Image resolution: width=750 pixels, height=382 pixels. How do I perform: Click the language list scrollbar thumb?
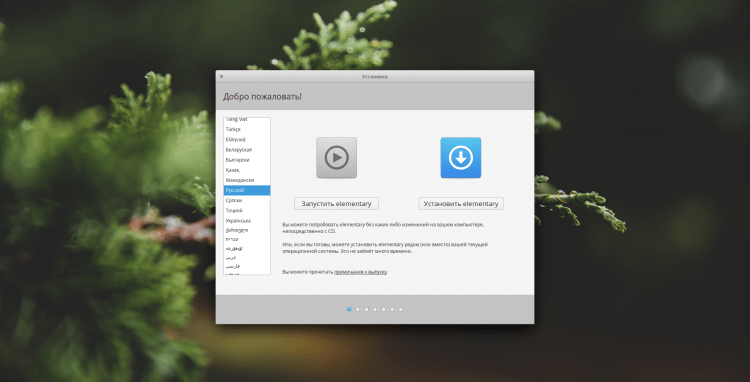pos(269,216)
